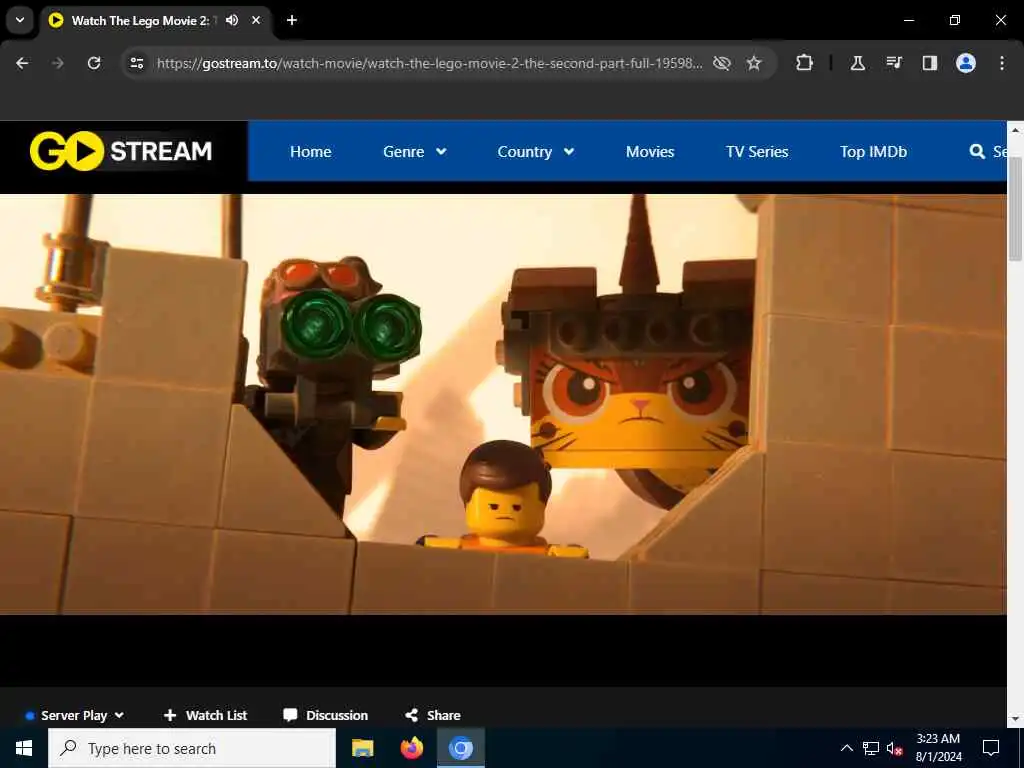Show hidden system tray icons
1024x768 pixels.
pos(846,748)
